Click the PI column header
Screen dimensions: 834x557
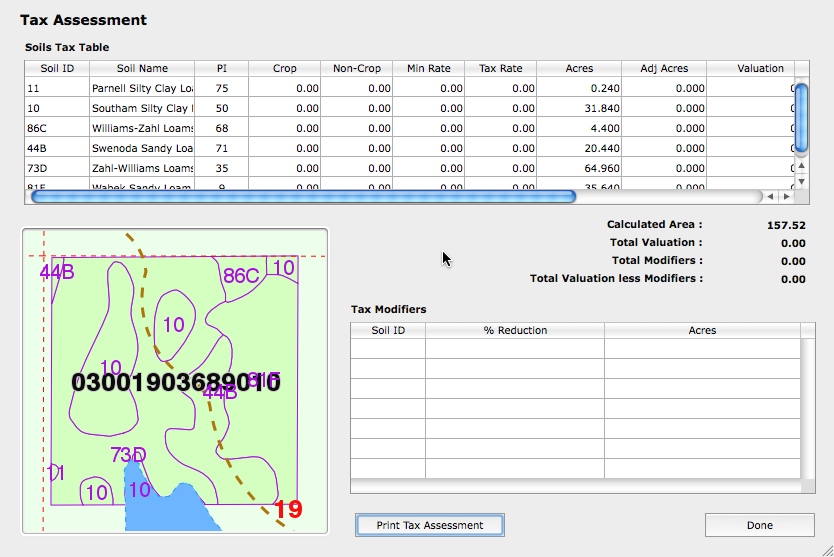point(222,68)
